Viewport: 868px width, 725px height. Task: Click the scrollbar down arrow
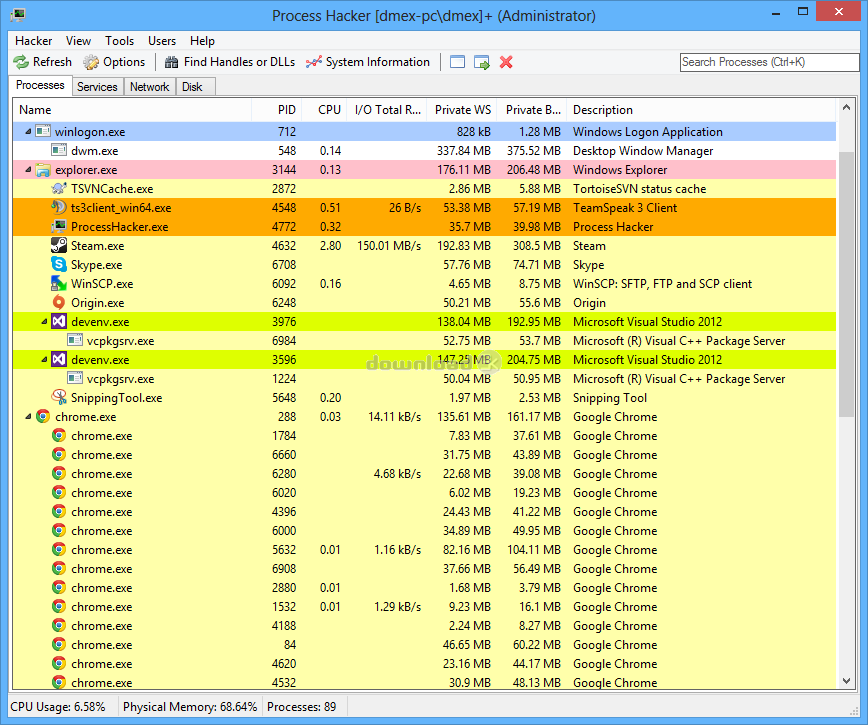click(x=846, y=681)
